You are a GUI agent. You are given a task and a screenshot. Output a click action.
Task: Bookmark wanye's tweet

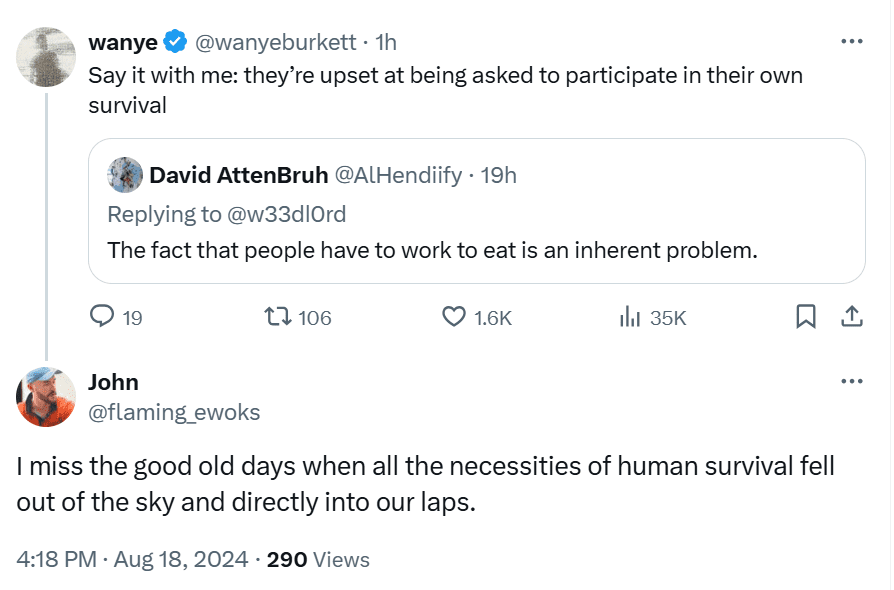tap(805, 317)
